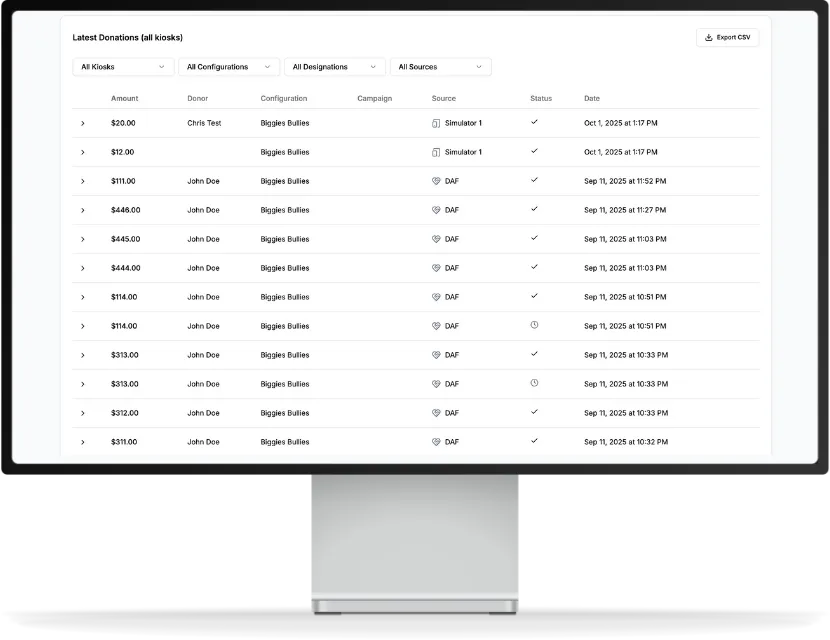Screen dimensions: 830x640
Task: Click the DAF heart icon in $446.00 row
Action: [x=436, y=210]
